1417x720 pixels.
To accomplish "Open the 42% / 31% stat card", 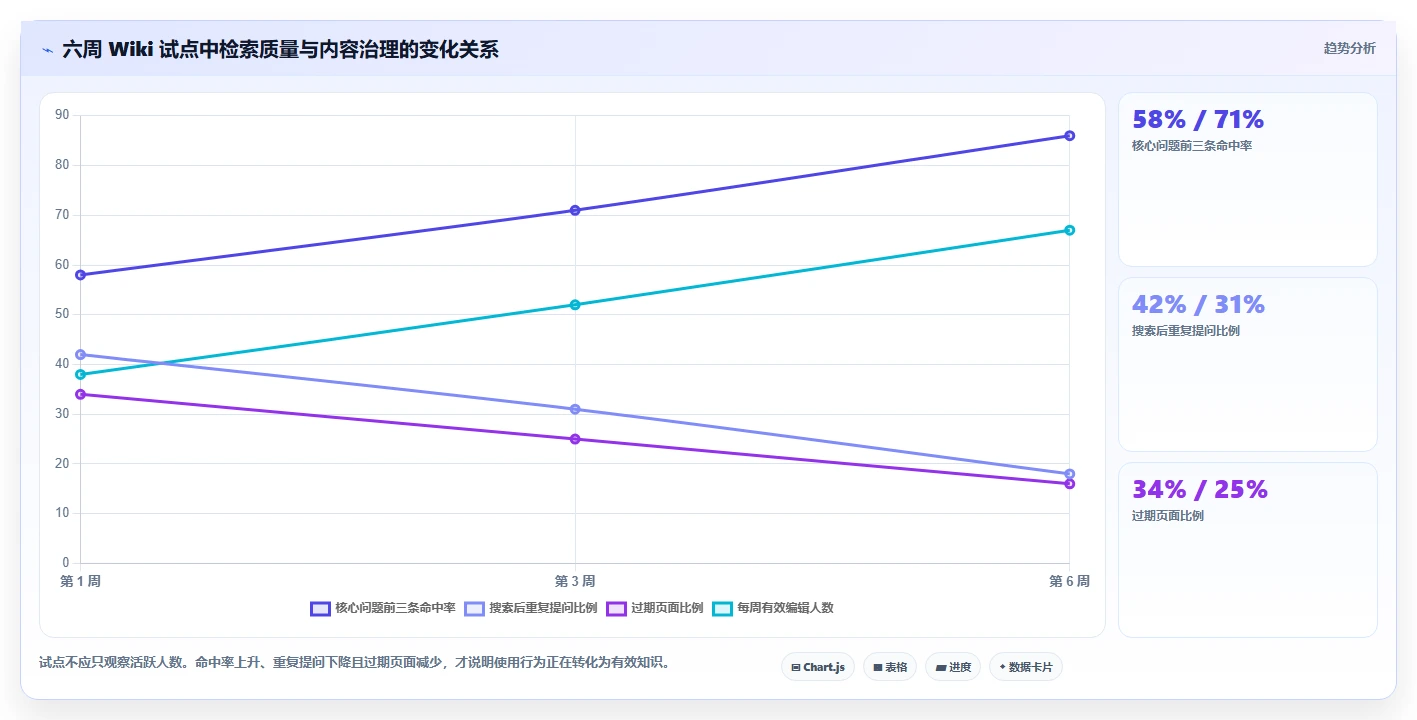I will (x=1247, y=365).
